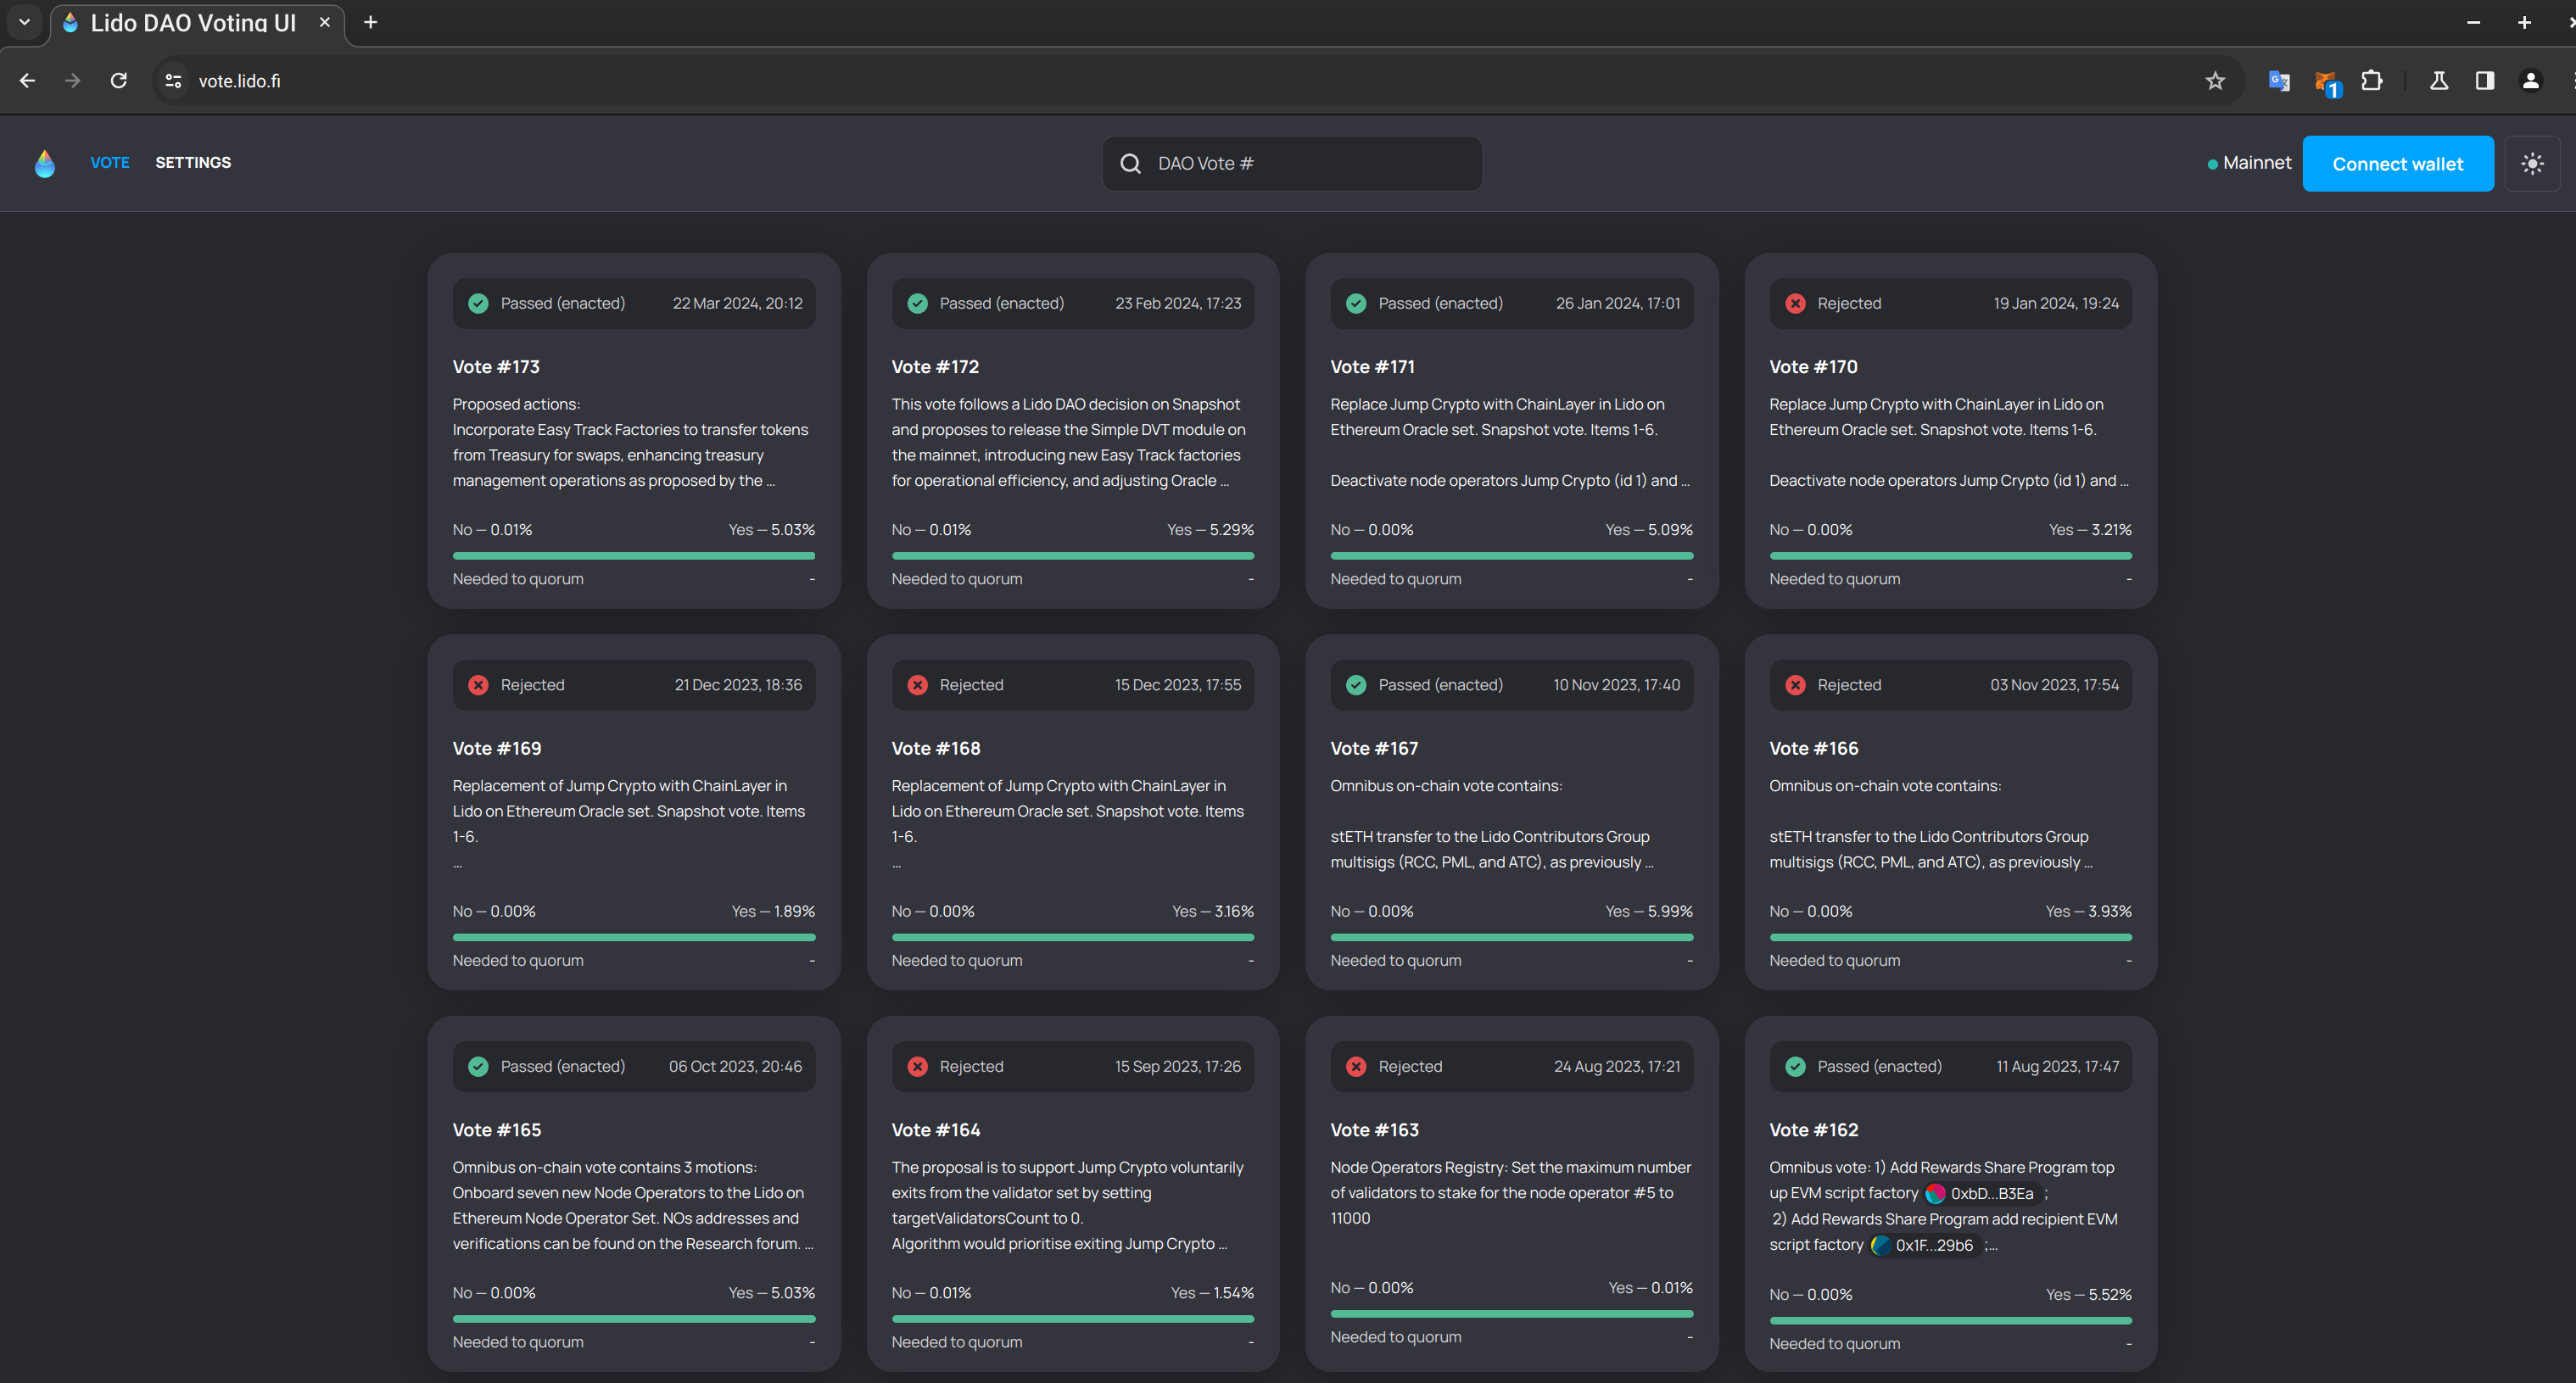The height and width of the screenshot is (1383, 2576).
Task: Open a new browser tab
Action: click(x=370, y=22)
